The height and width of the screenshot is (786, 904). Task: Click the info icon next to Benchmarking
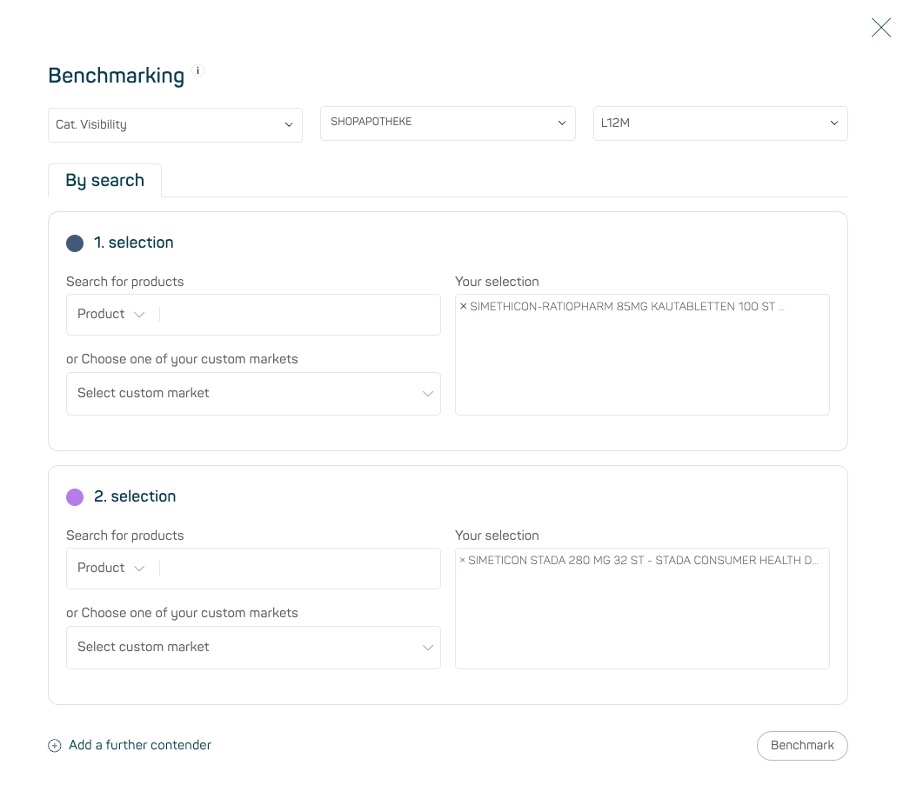(198, 71)
